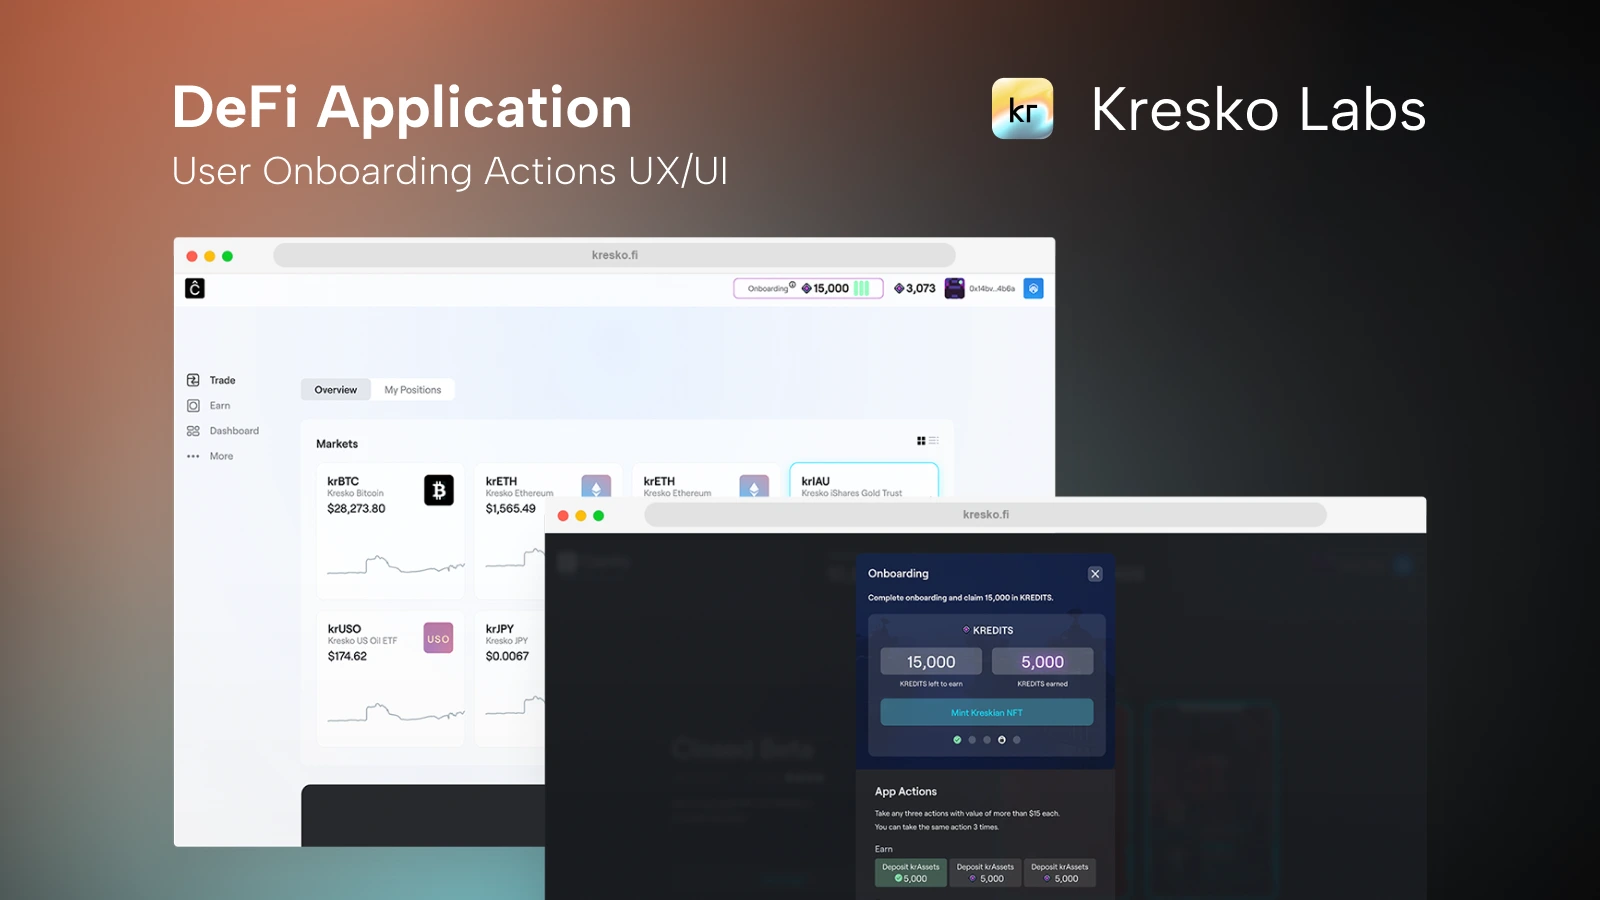The image size is (1600, 900).
Task: Click the Kresko Labs kr logo in banner
Action: tap(1022, 108)
